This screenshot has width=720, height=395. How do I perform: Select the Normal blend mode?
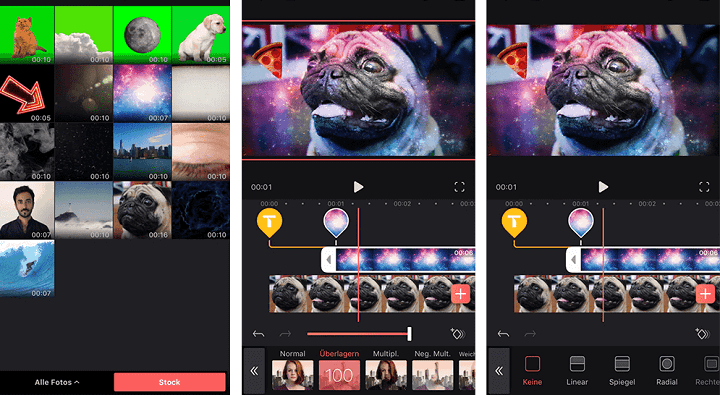point(292,371)
